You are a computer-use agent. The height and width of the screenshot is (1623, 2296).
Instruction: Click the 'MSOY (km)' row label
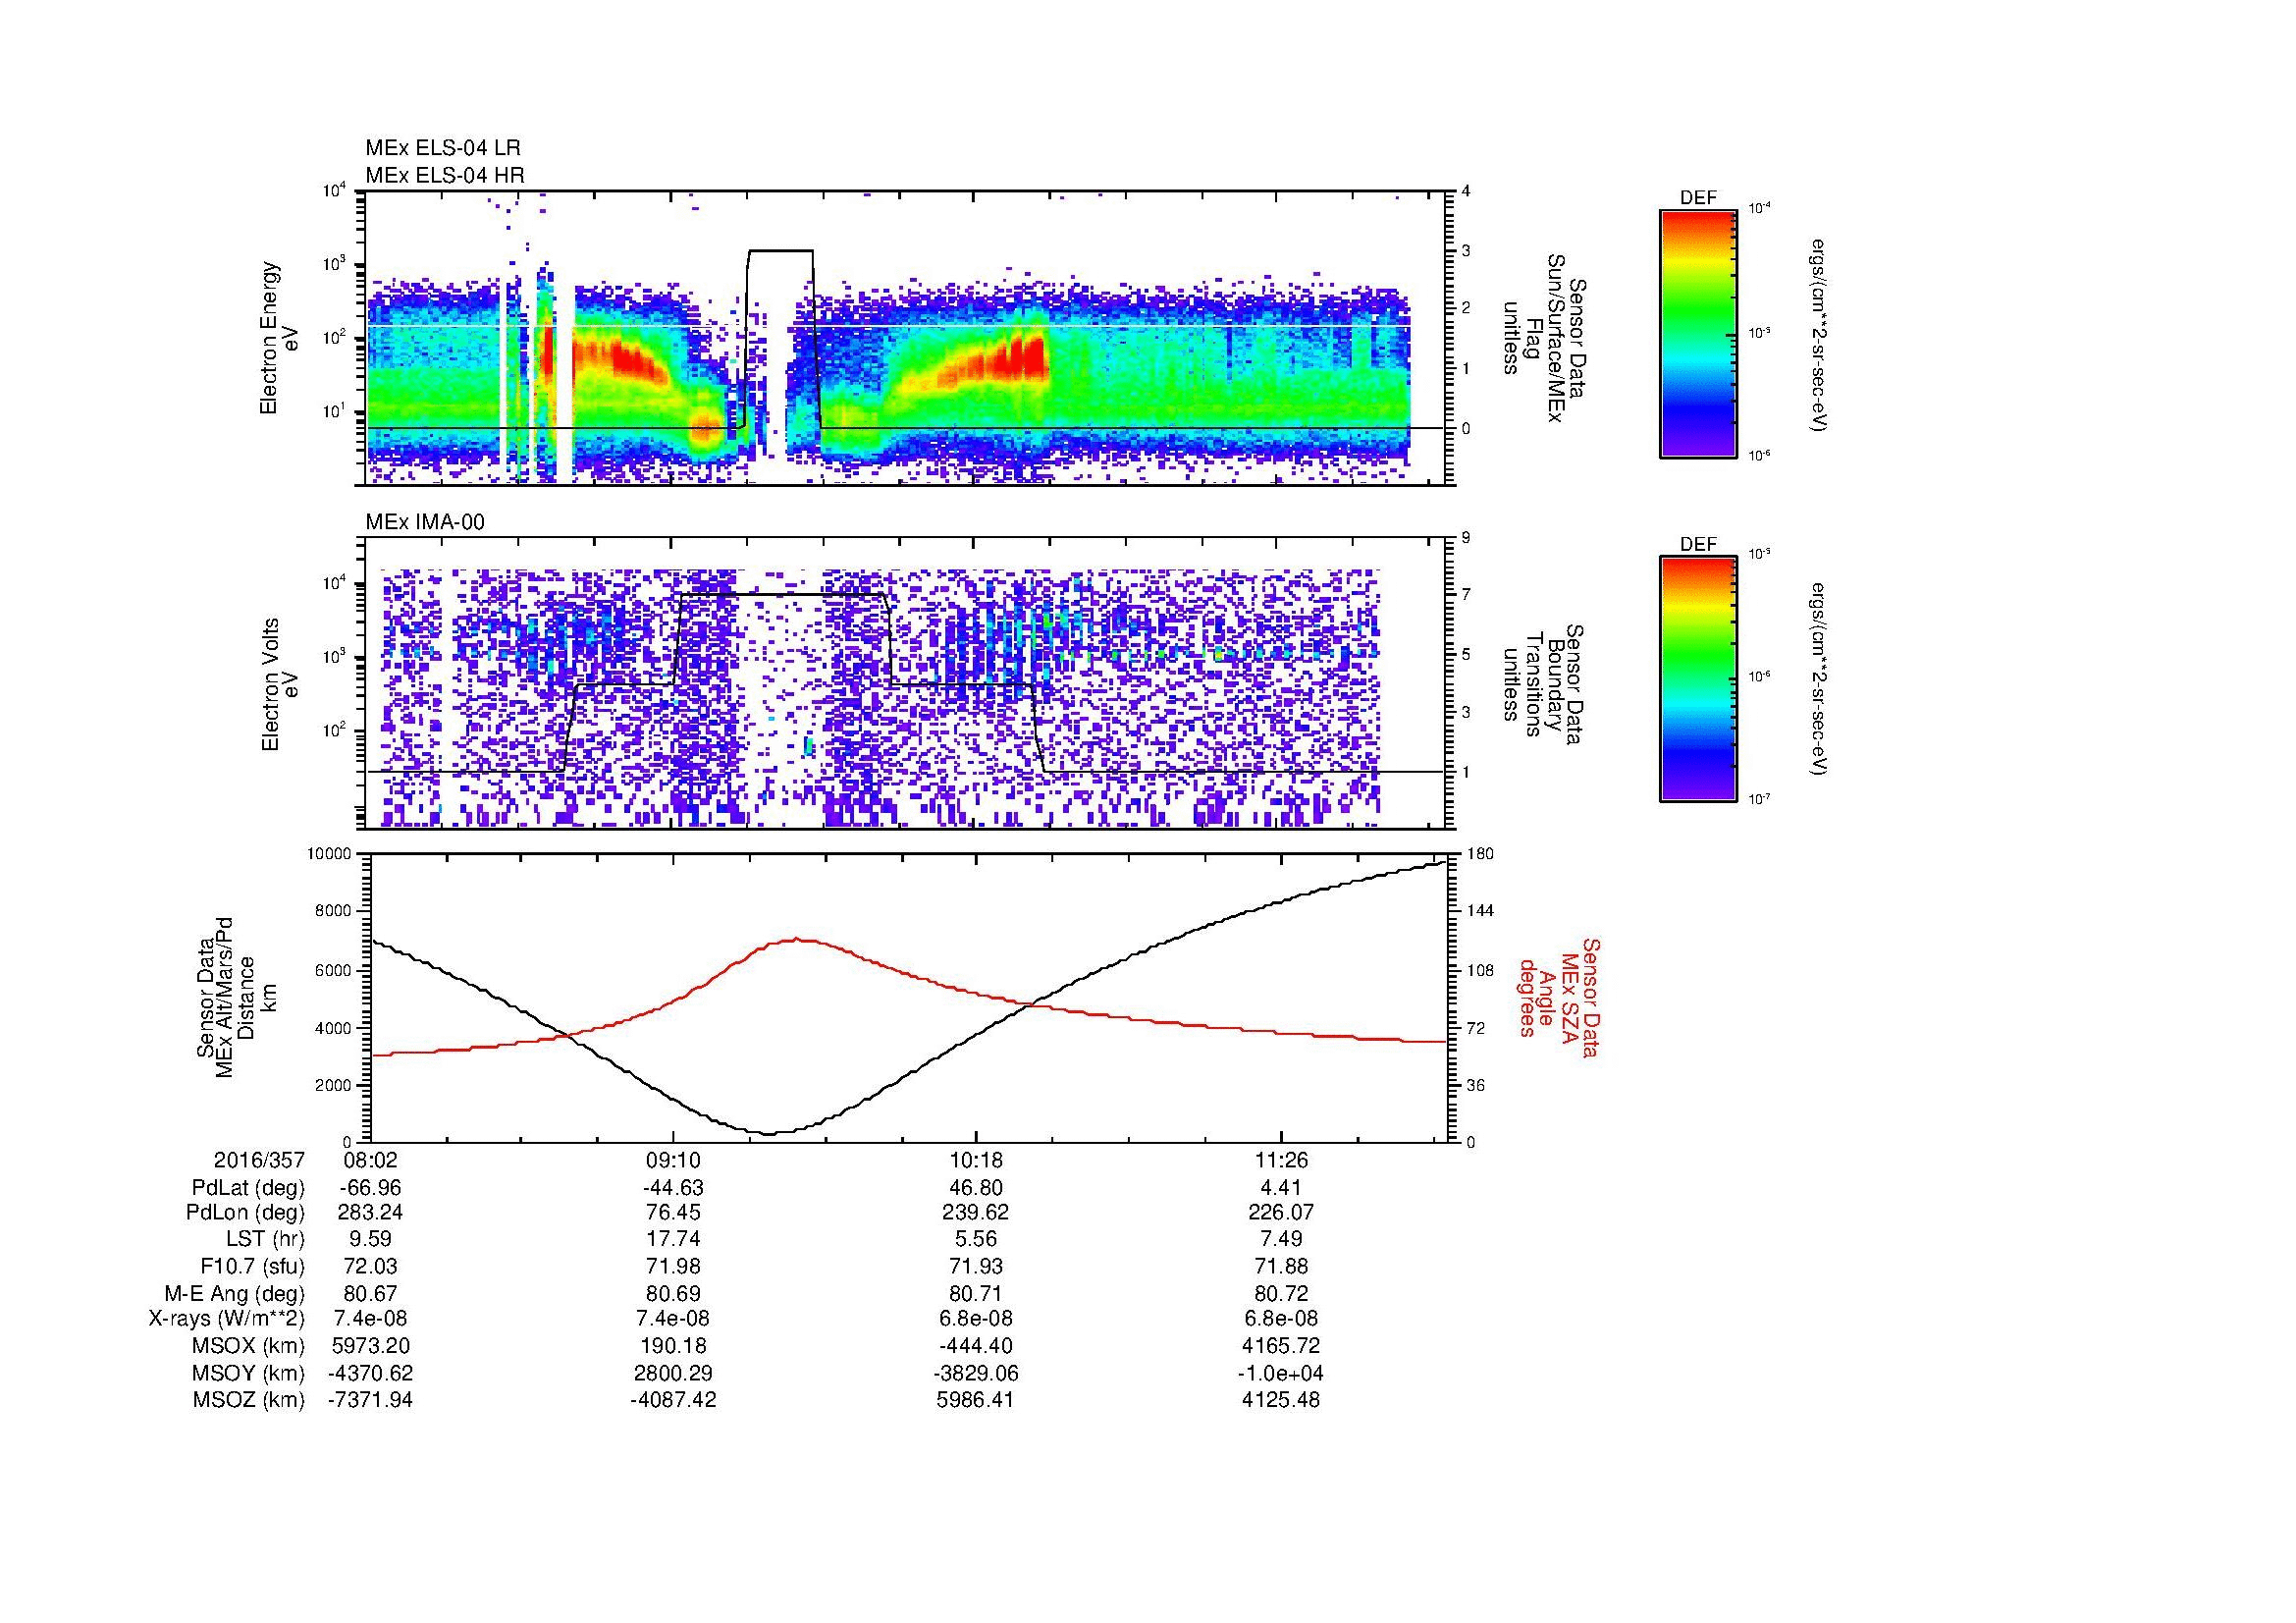249,1373
